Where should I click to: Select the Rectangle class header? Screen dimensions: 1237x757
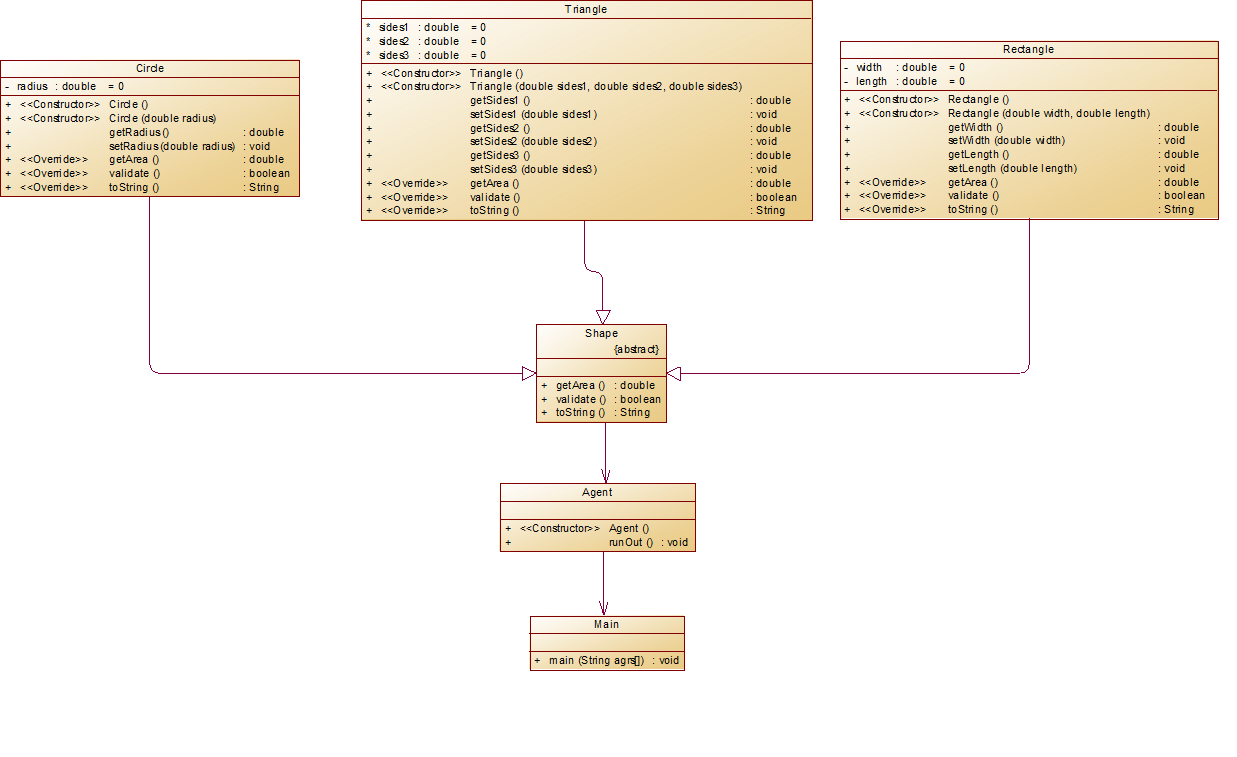1029,49
